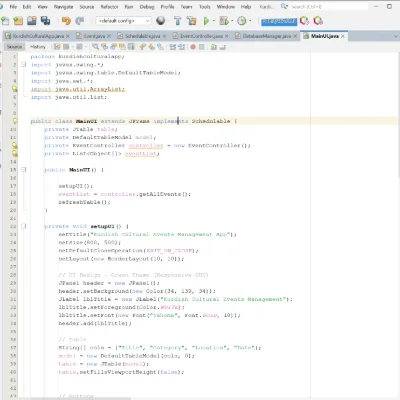The width and height of the screenshot is (400, 400).
Task: Click the New Project icon
Action: [x=18, y=21]
